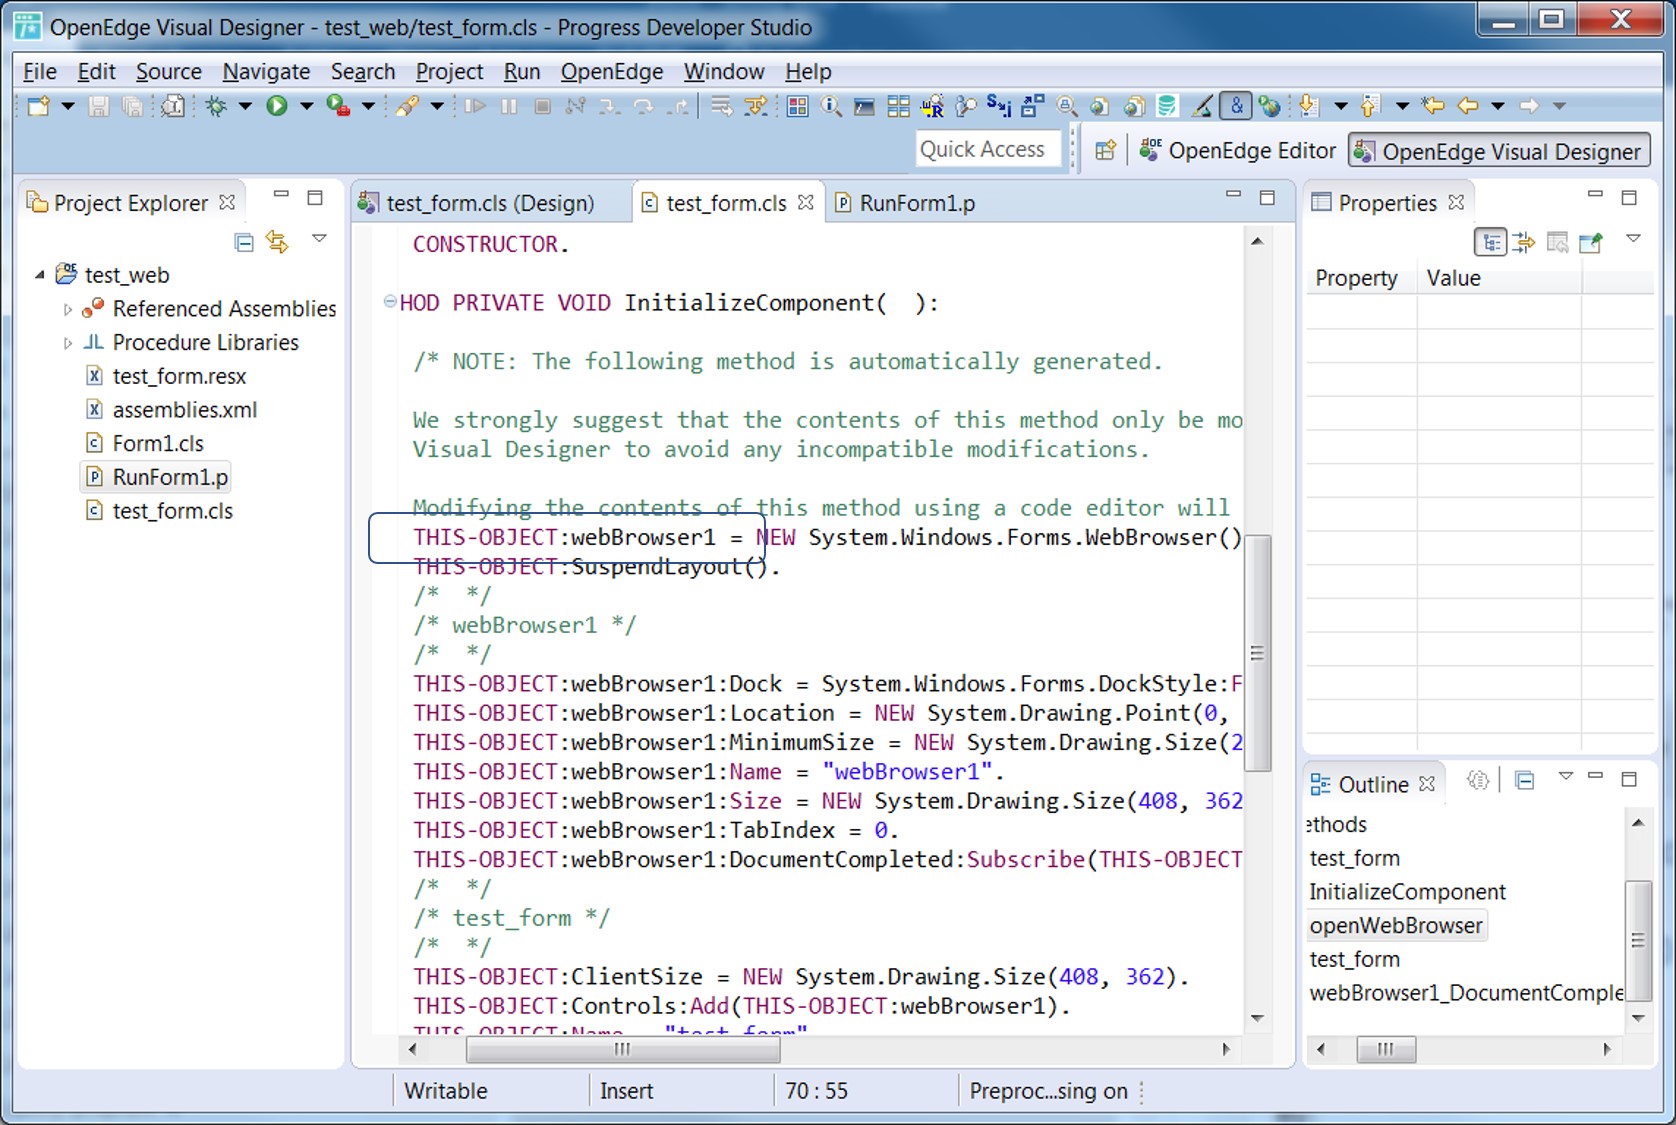This screenshot has height=1125, width=1676.
Task: Click the Last Edit Location arrow
Action: point(1433,106)
